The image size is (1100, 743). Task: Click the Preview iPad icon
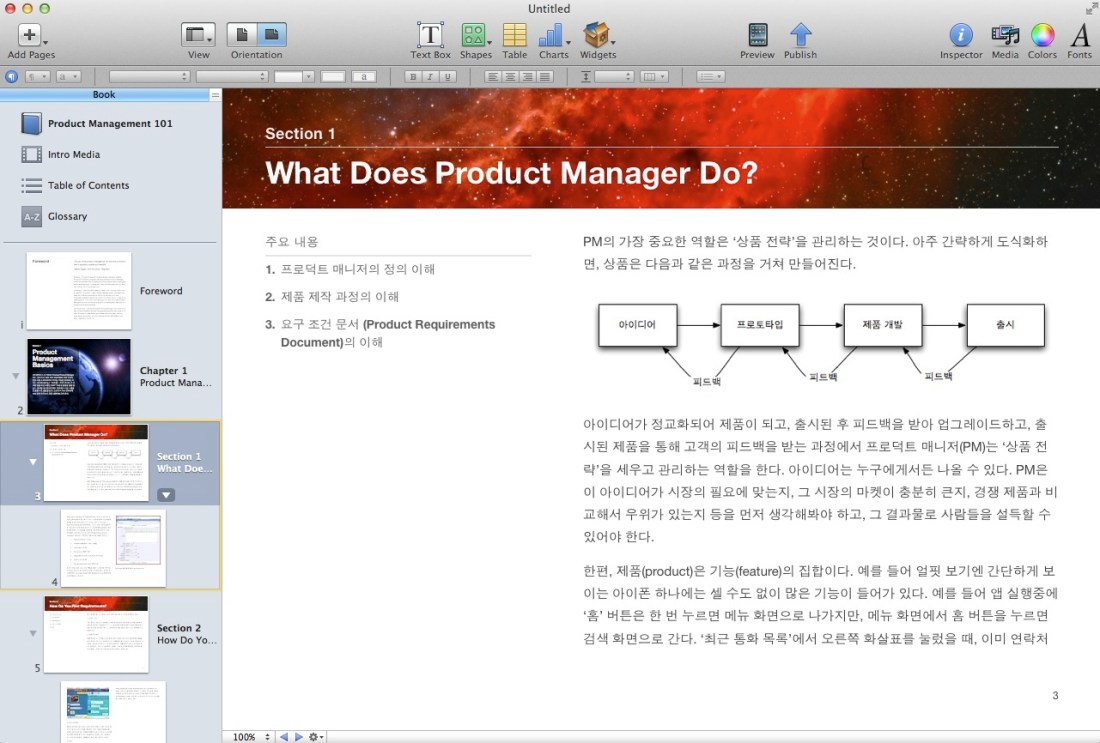coord(757,36)
